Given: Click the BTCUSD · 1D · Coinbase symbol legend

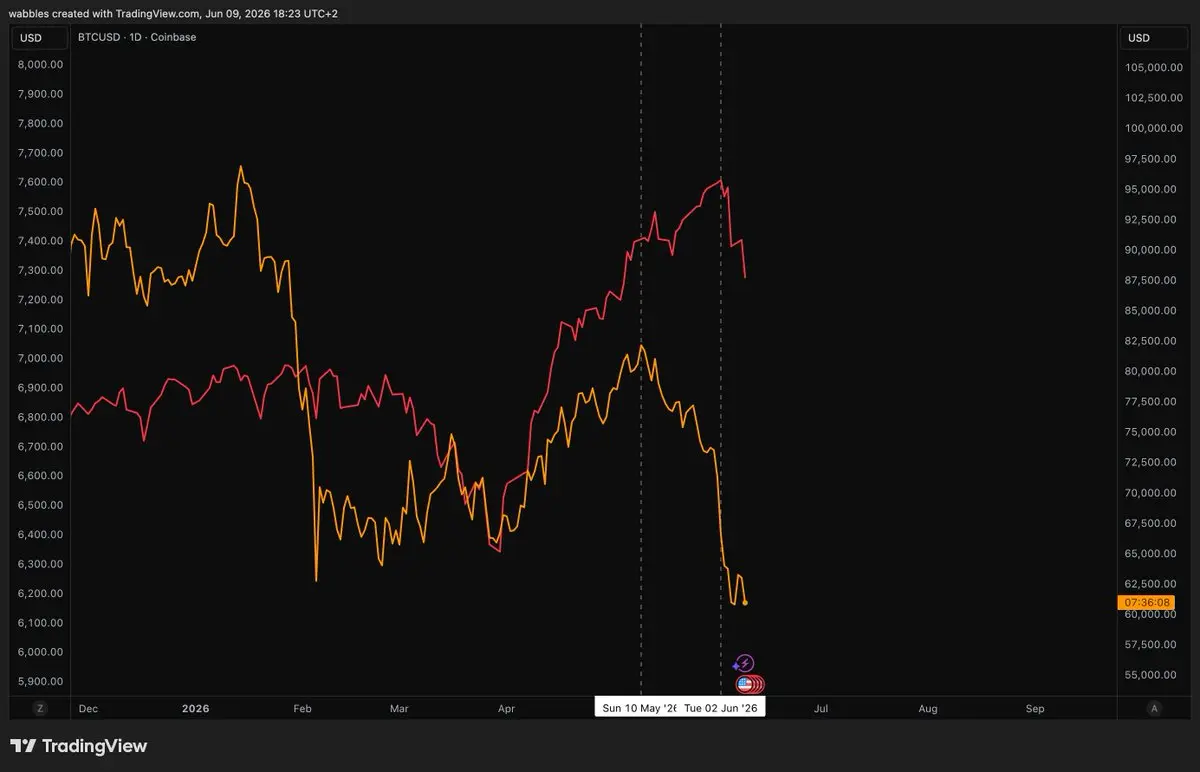Looking at the screenshot, I should 137,38.
